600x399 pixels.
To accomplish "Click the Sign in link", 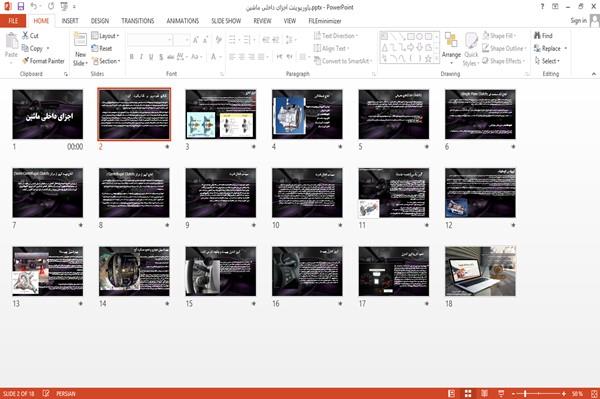I will pyautogui.click(x=578, y=21).
